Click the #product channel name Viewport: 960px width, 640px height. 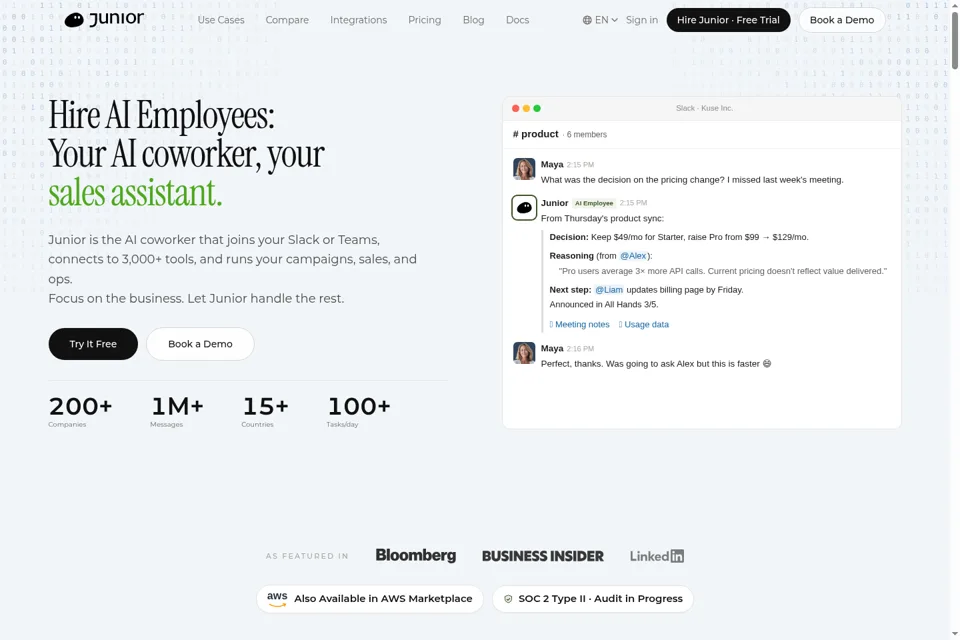click(536, 134)
